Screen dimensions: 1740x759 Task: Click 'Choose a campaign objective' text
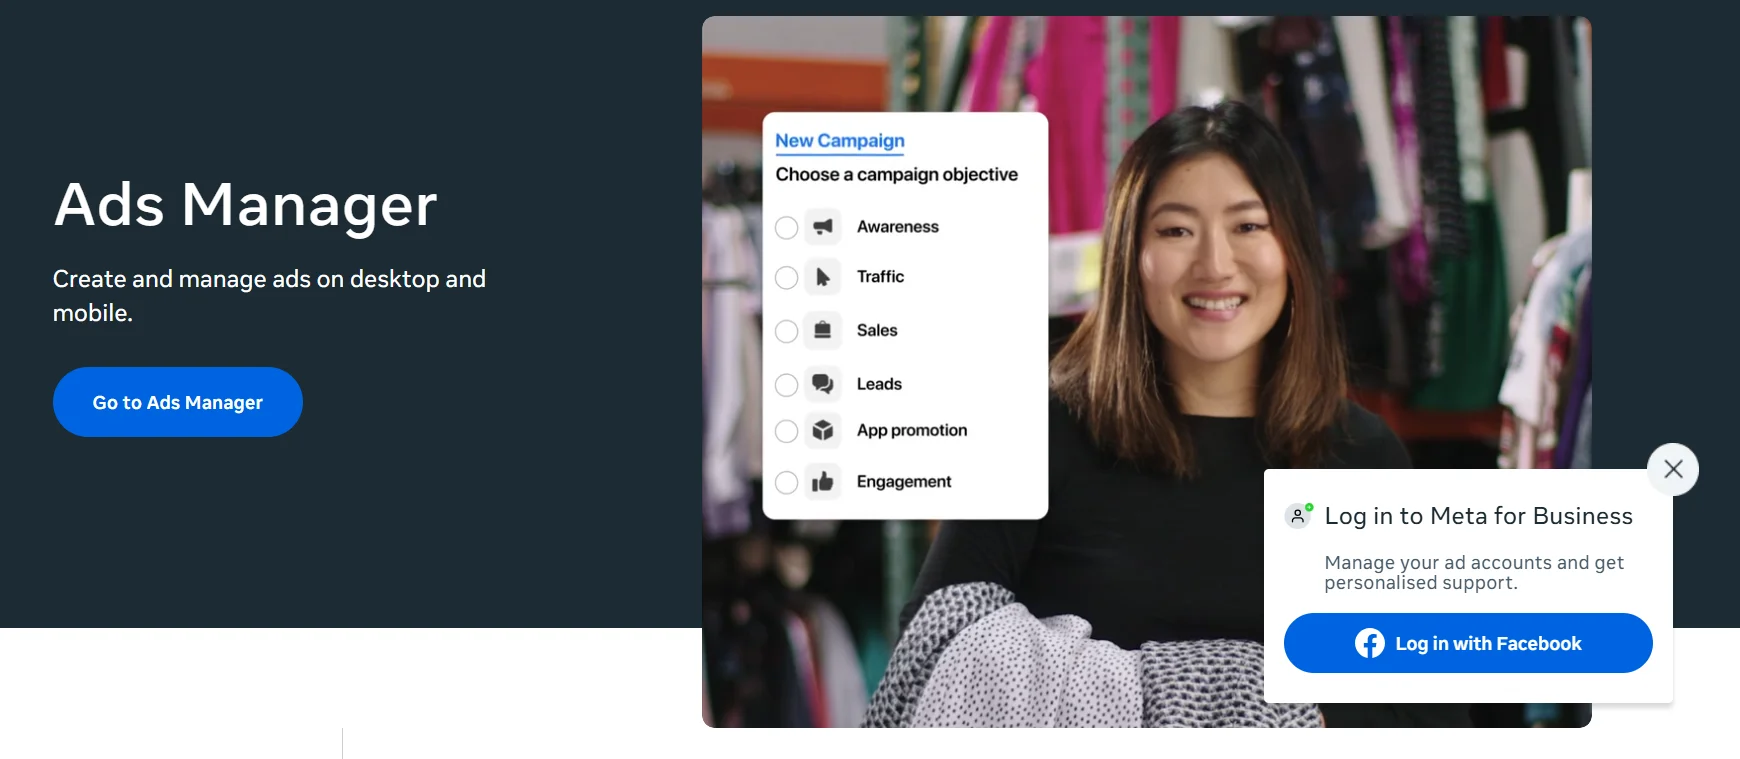click(x=897, y=174)
